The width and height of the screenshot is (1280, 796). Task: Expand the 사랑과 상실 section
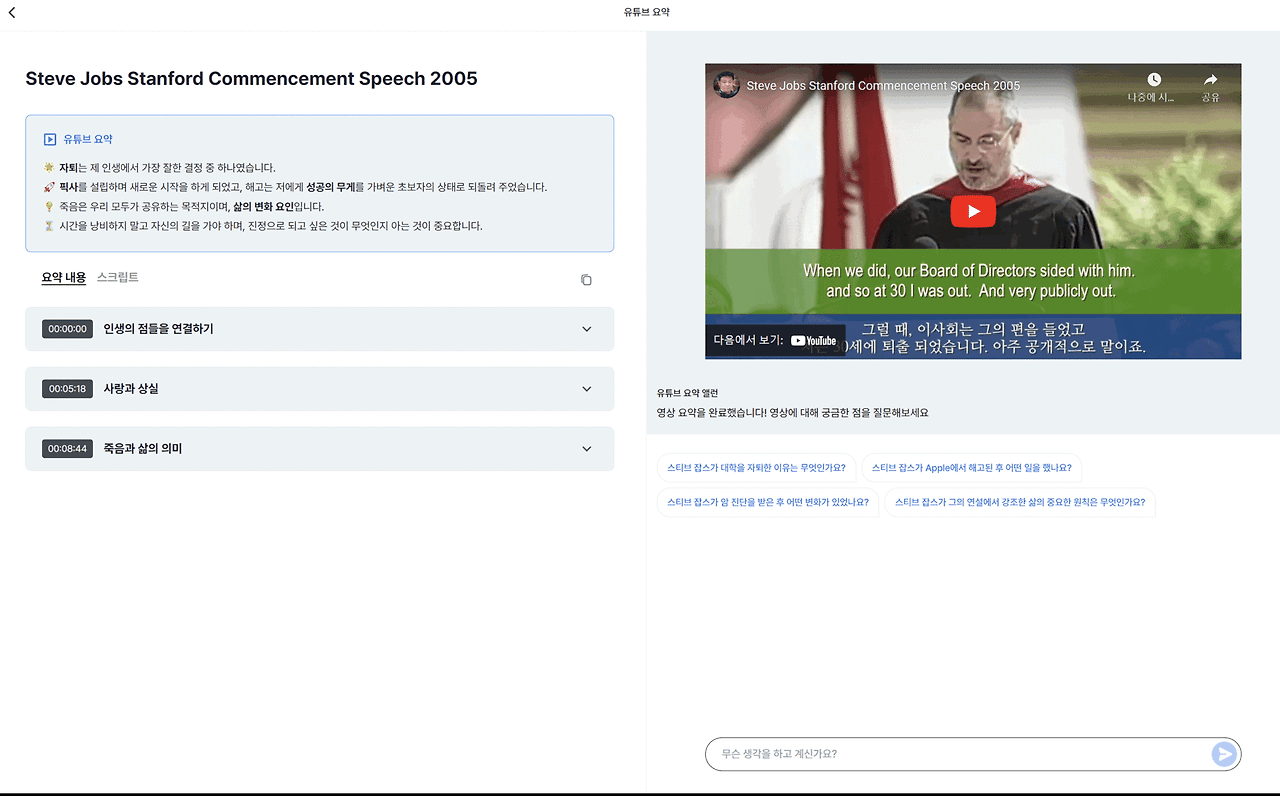(x=319, y=389)
